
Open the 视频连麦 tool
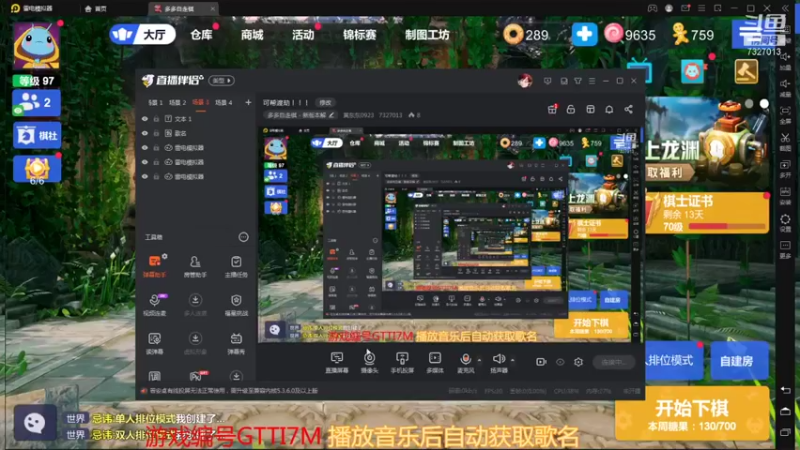pyautogui.click(x=155, y=304)
